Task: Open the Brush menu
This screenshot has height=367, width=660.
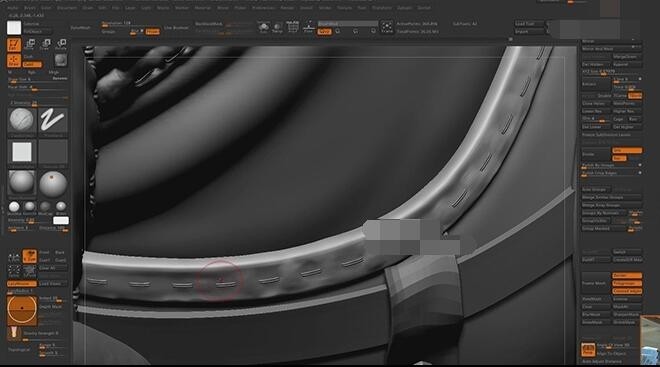Action: tap(30, 8)
